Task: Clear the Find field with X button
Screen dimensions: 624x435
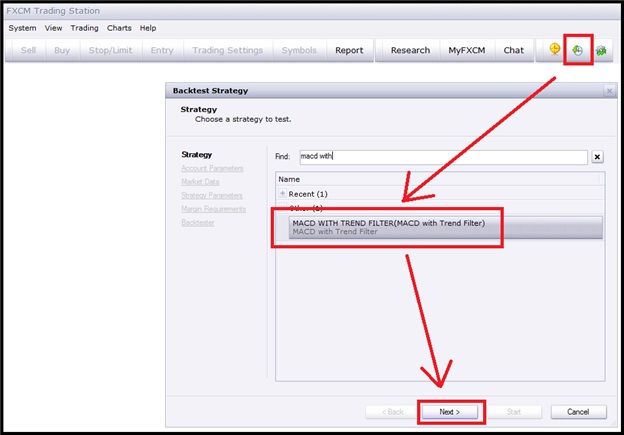Action: [597, 157]
